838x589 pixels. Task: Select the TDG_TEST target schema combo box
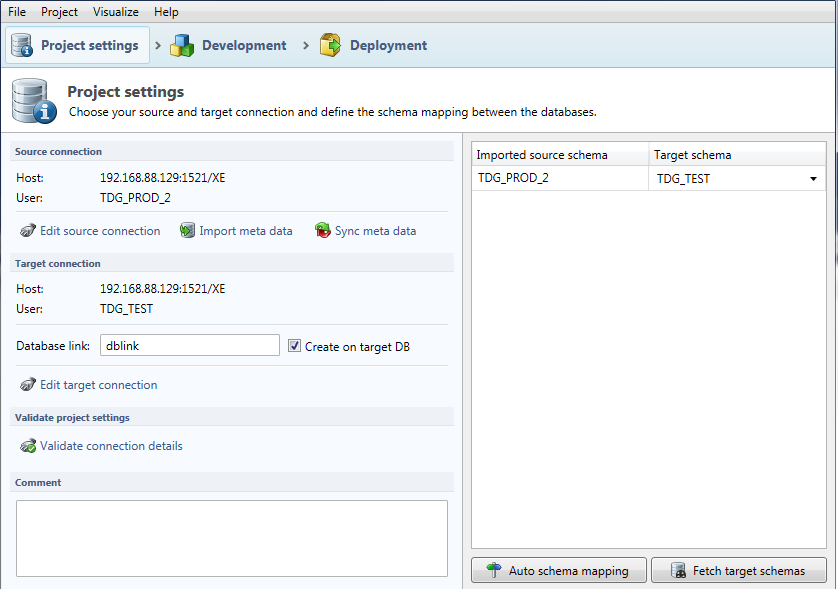click(x=728, y=179)
